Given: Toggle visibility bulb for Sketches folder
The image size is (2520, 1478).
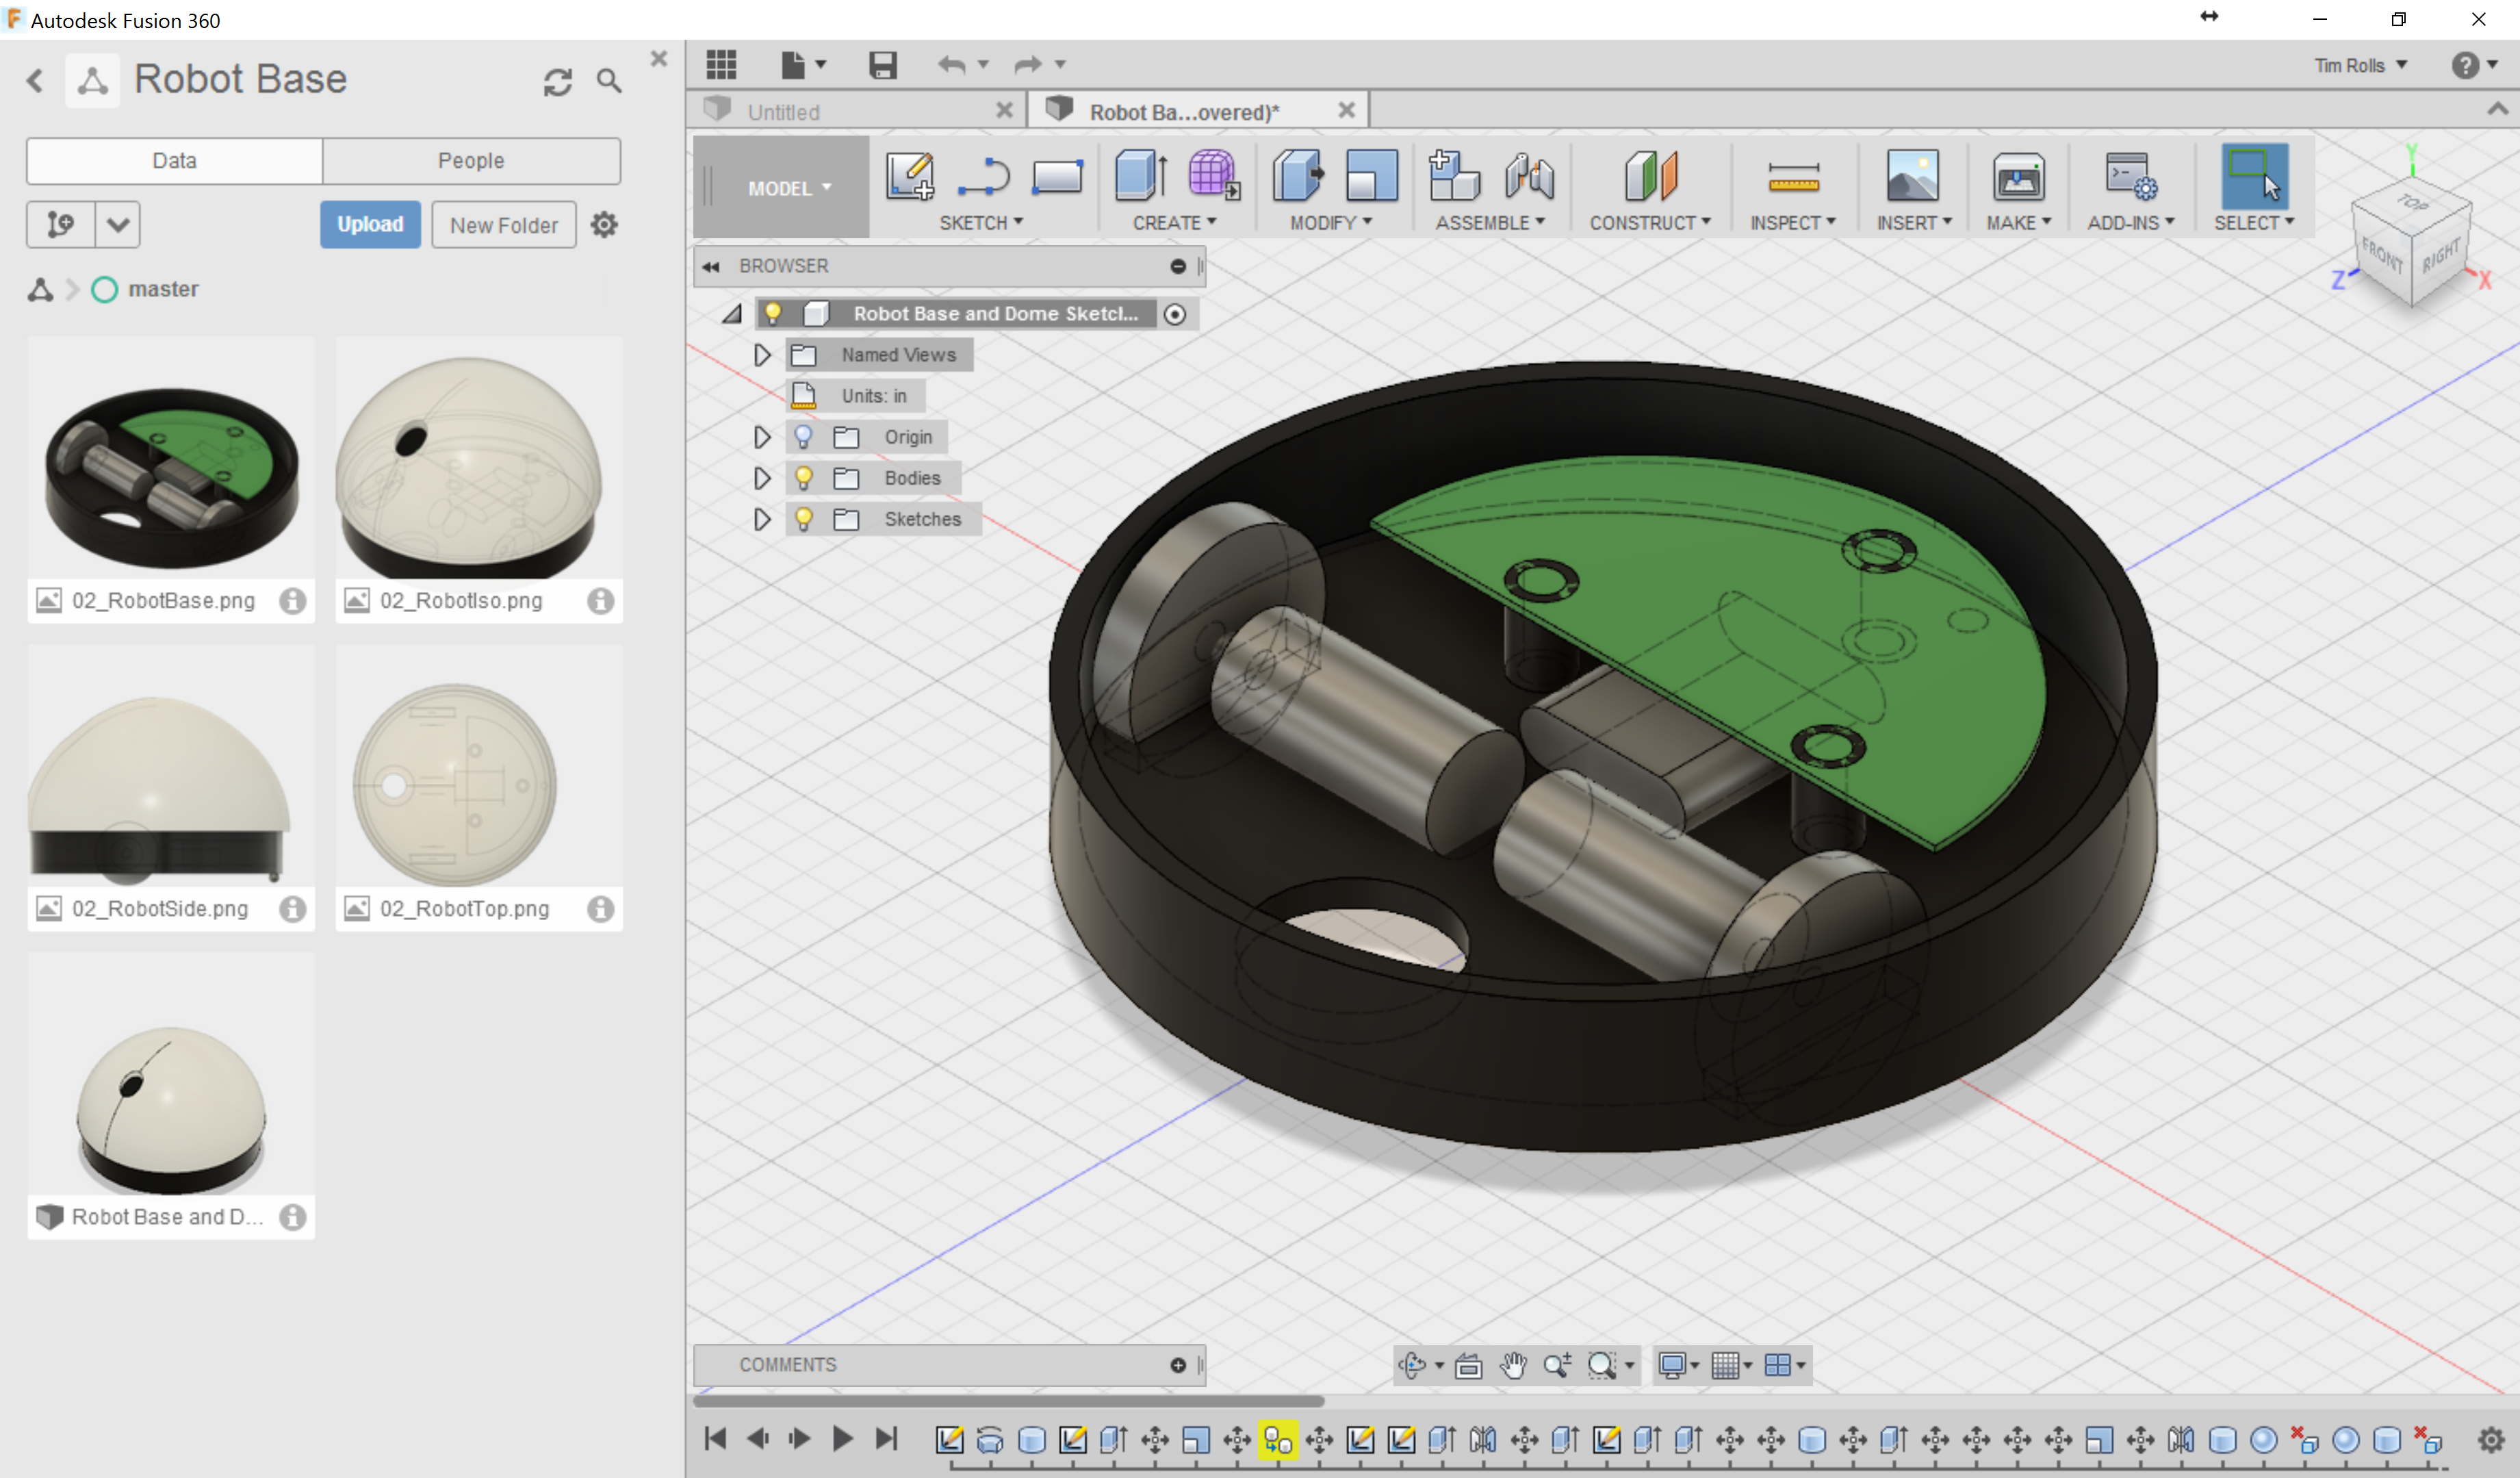Looking at the screenshot, I should (x=803, y=519).
